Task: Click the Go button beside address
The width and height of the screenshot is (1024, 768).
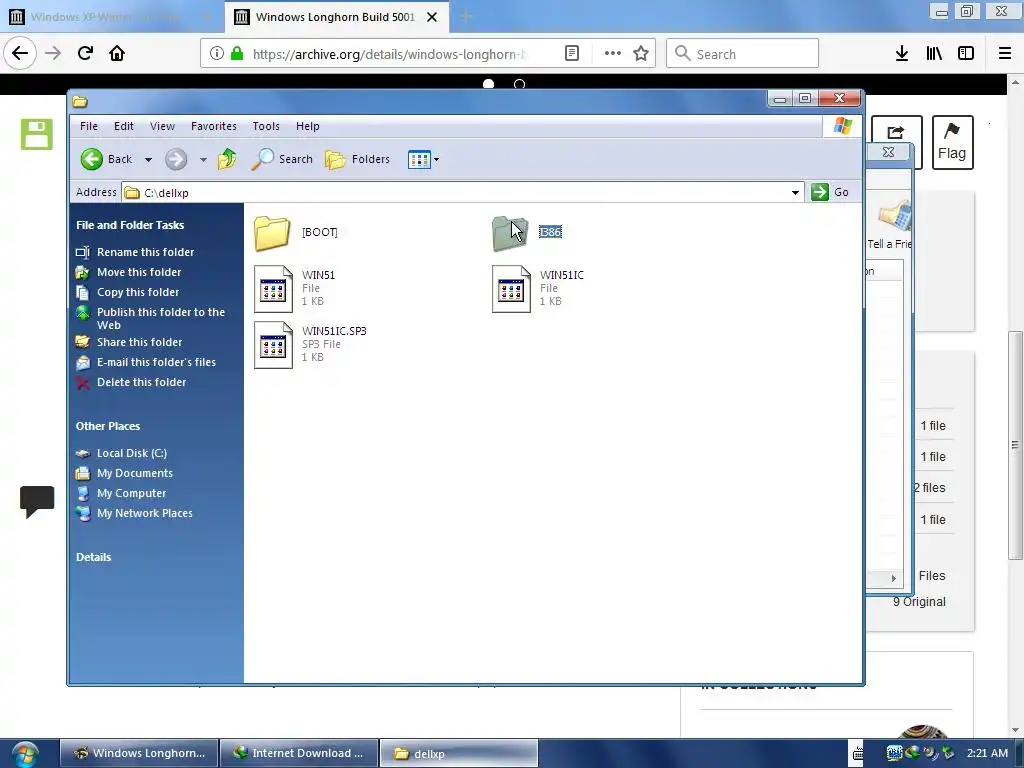Action: tap(831, 192)
